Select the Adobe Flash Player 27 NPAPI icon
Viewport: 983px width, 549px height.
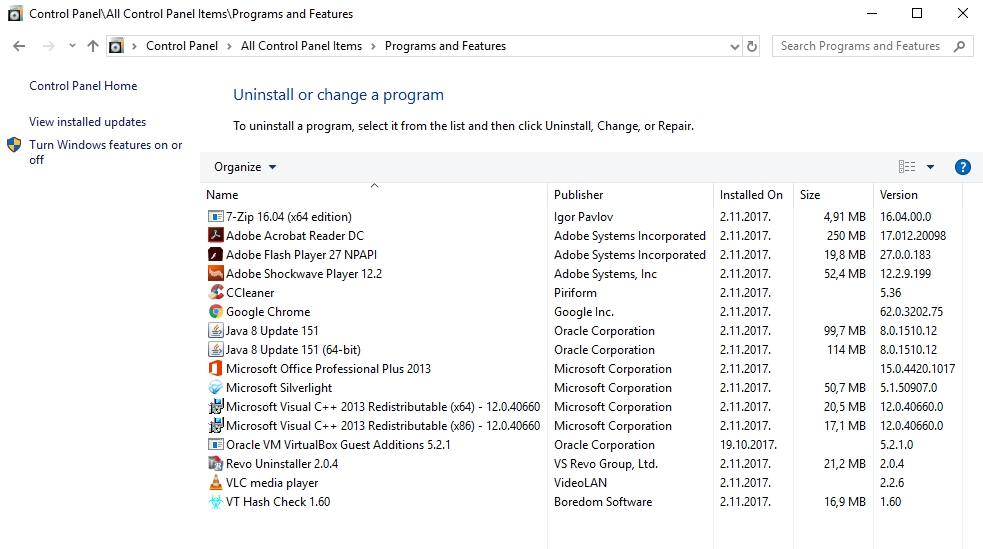click(x=215, y=255)
